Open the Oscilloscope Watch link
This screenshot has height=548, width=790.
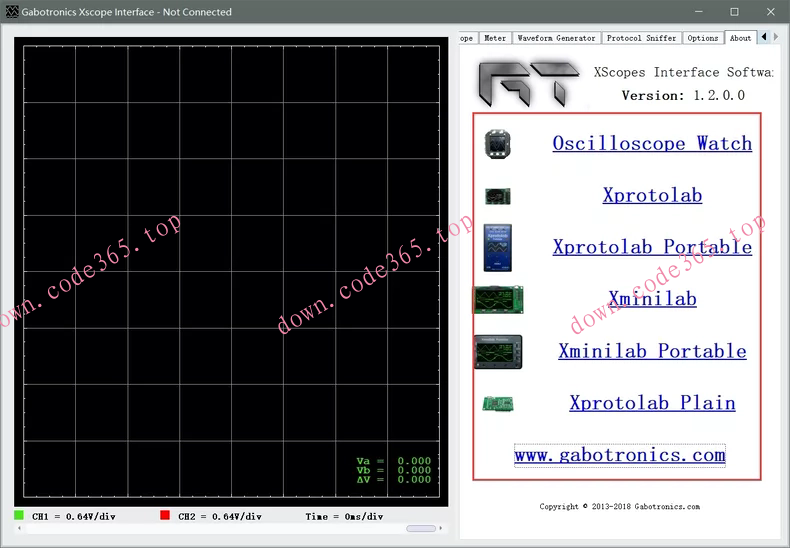[652, 144]
